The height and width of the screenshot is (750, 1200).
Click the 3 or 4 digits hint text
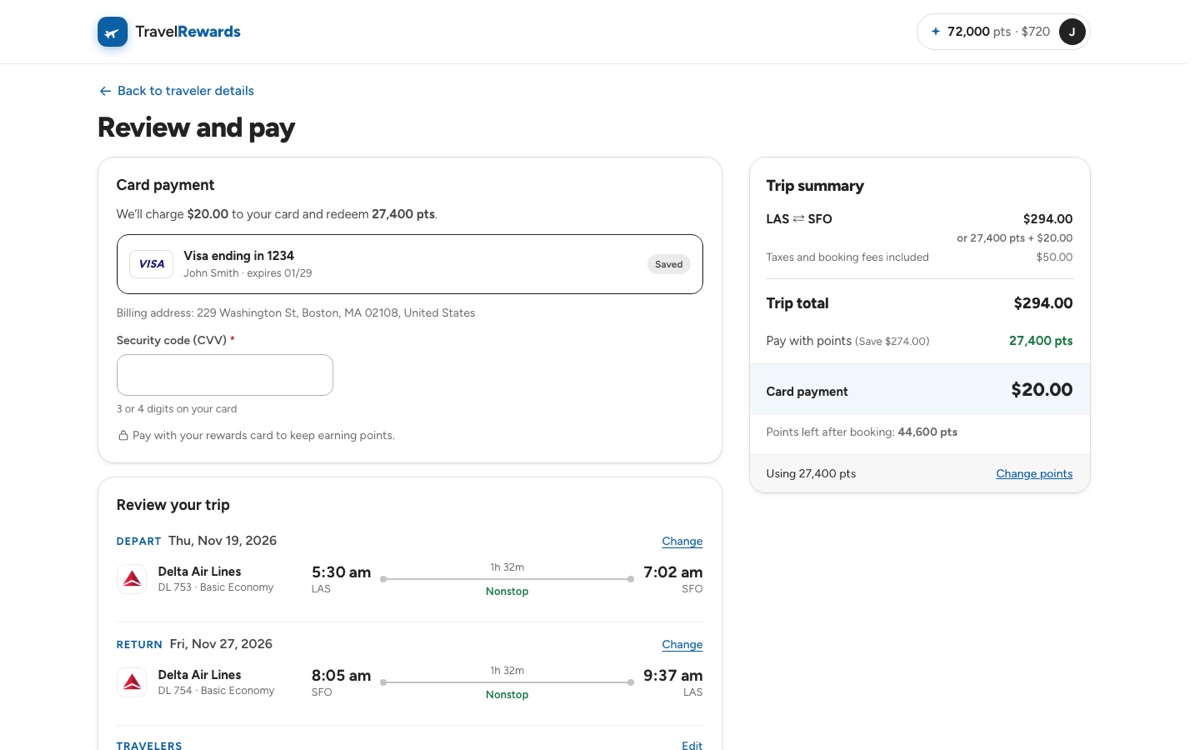177,409
